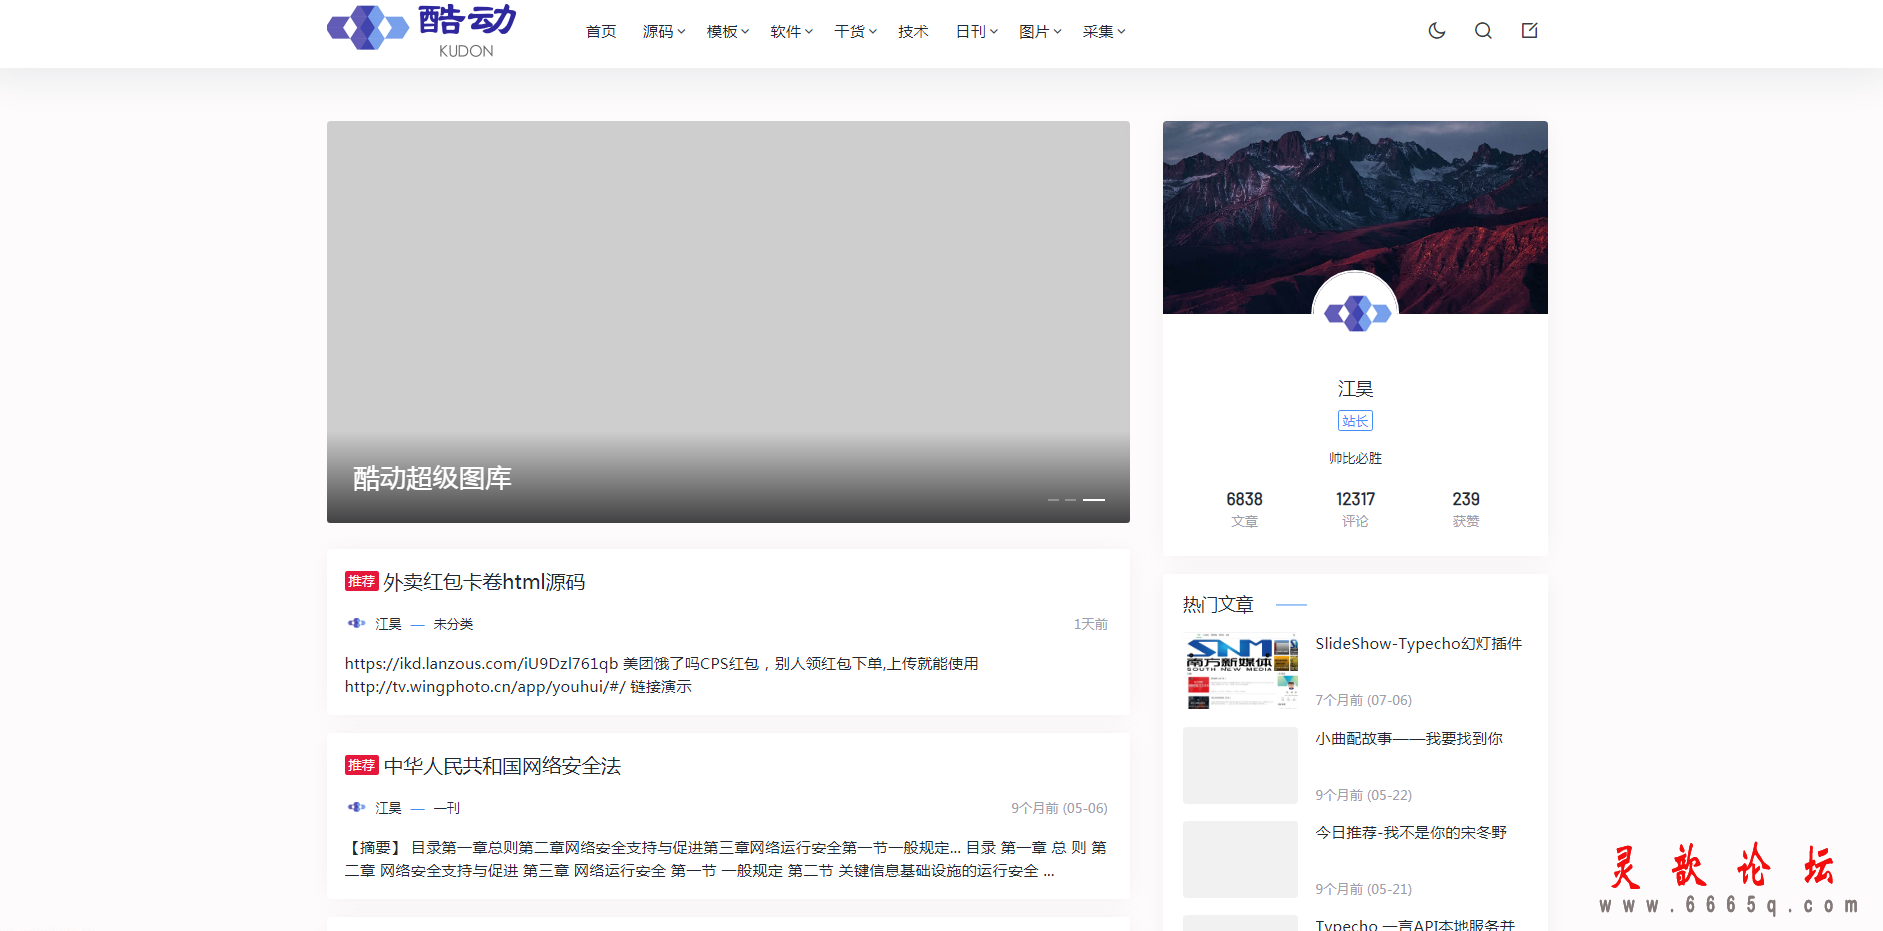Click the profile name 江昊

pyautogui.click(x=1355, y=389)
